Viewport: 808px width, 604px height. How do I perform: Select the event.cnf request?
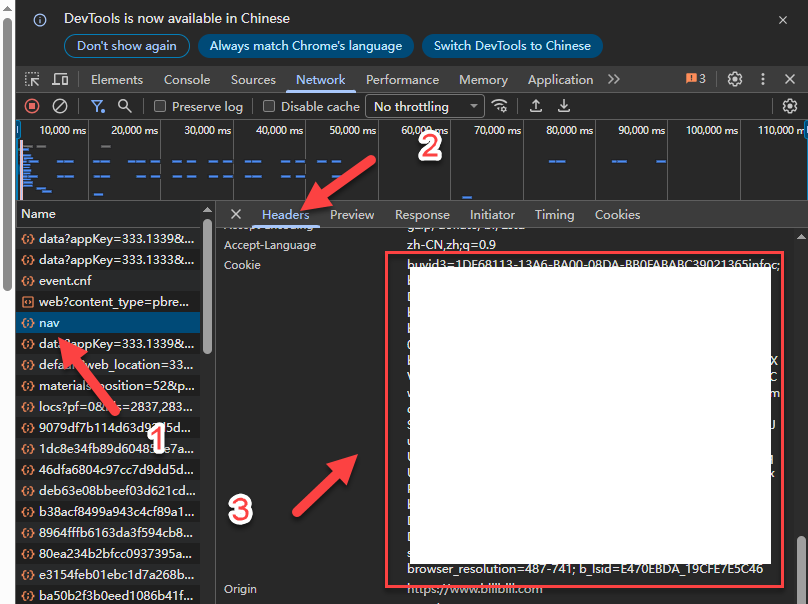tap(65, 281)
